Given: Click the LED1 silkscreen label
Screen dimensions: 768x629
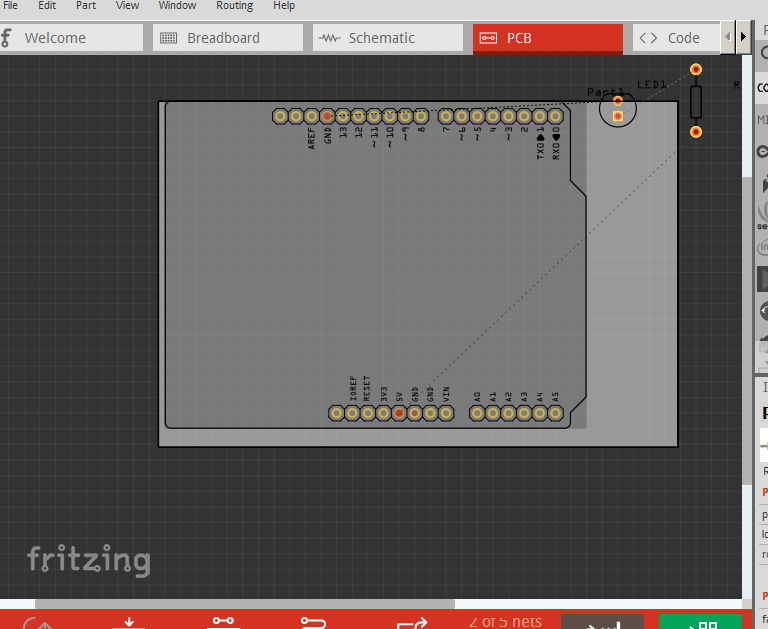Looking at the screenshot, I should [652, 85].
